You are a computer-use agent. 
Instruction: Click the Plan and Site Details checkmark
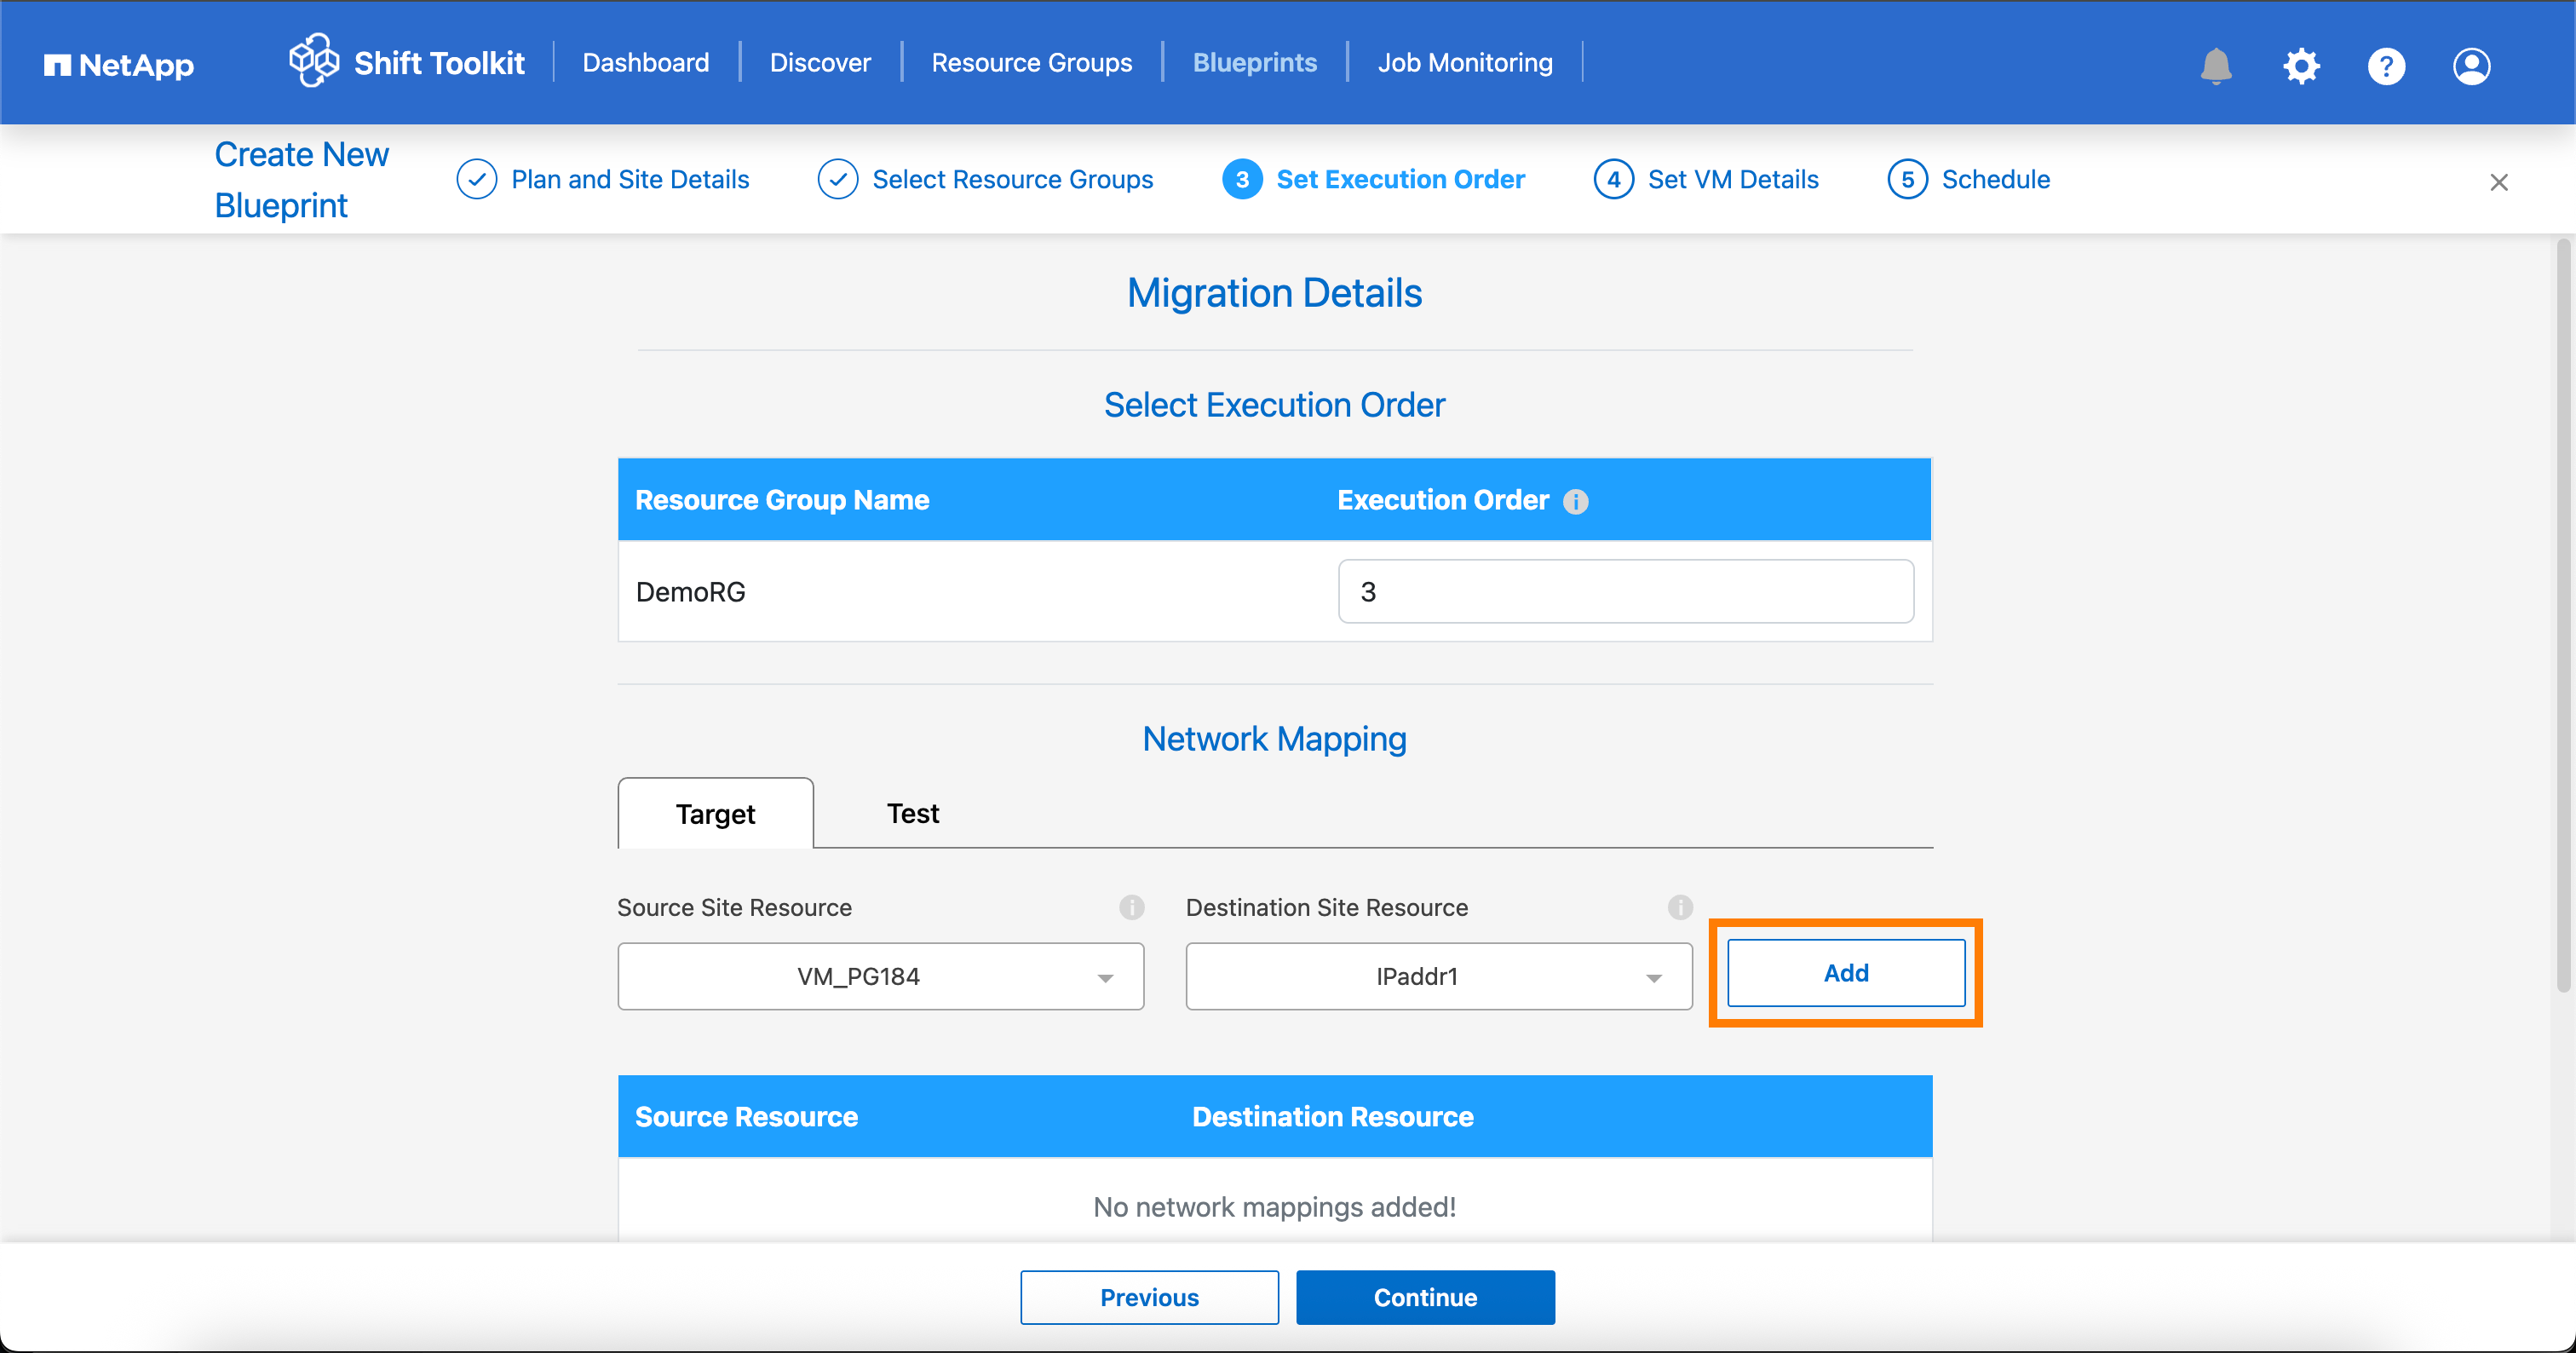[x=477, y=180]
